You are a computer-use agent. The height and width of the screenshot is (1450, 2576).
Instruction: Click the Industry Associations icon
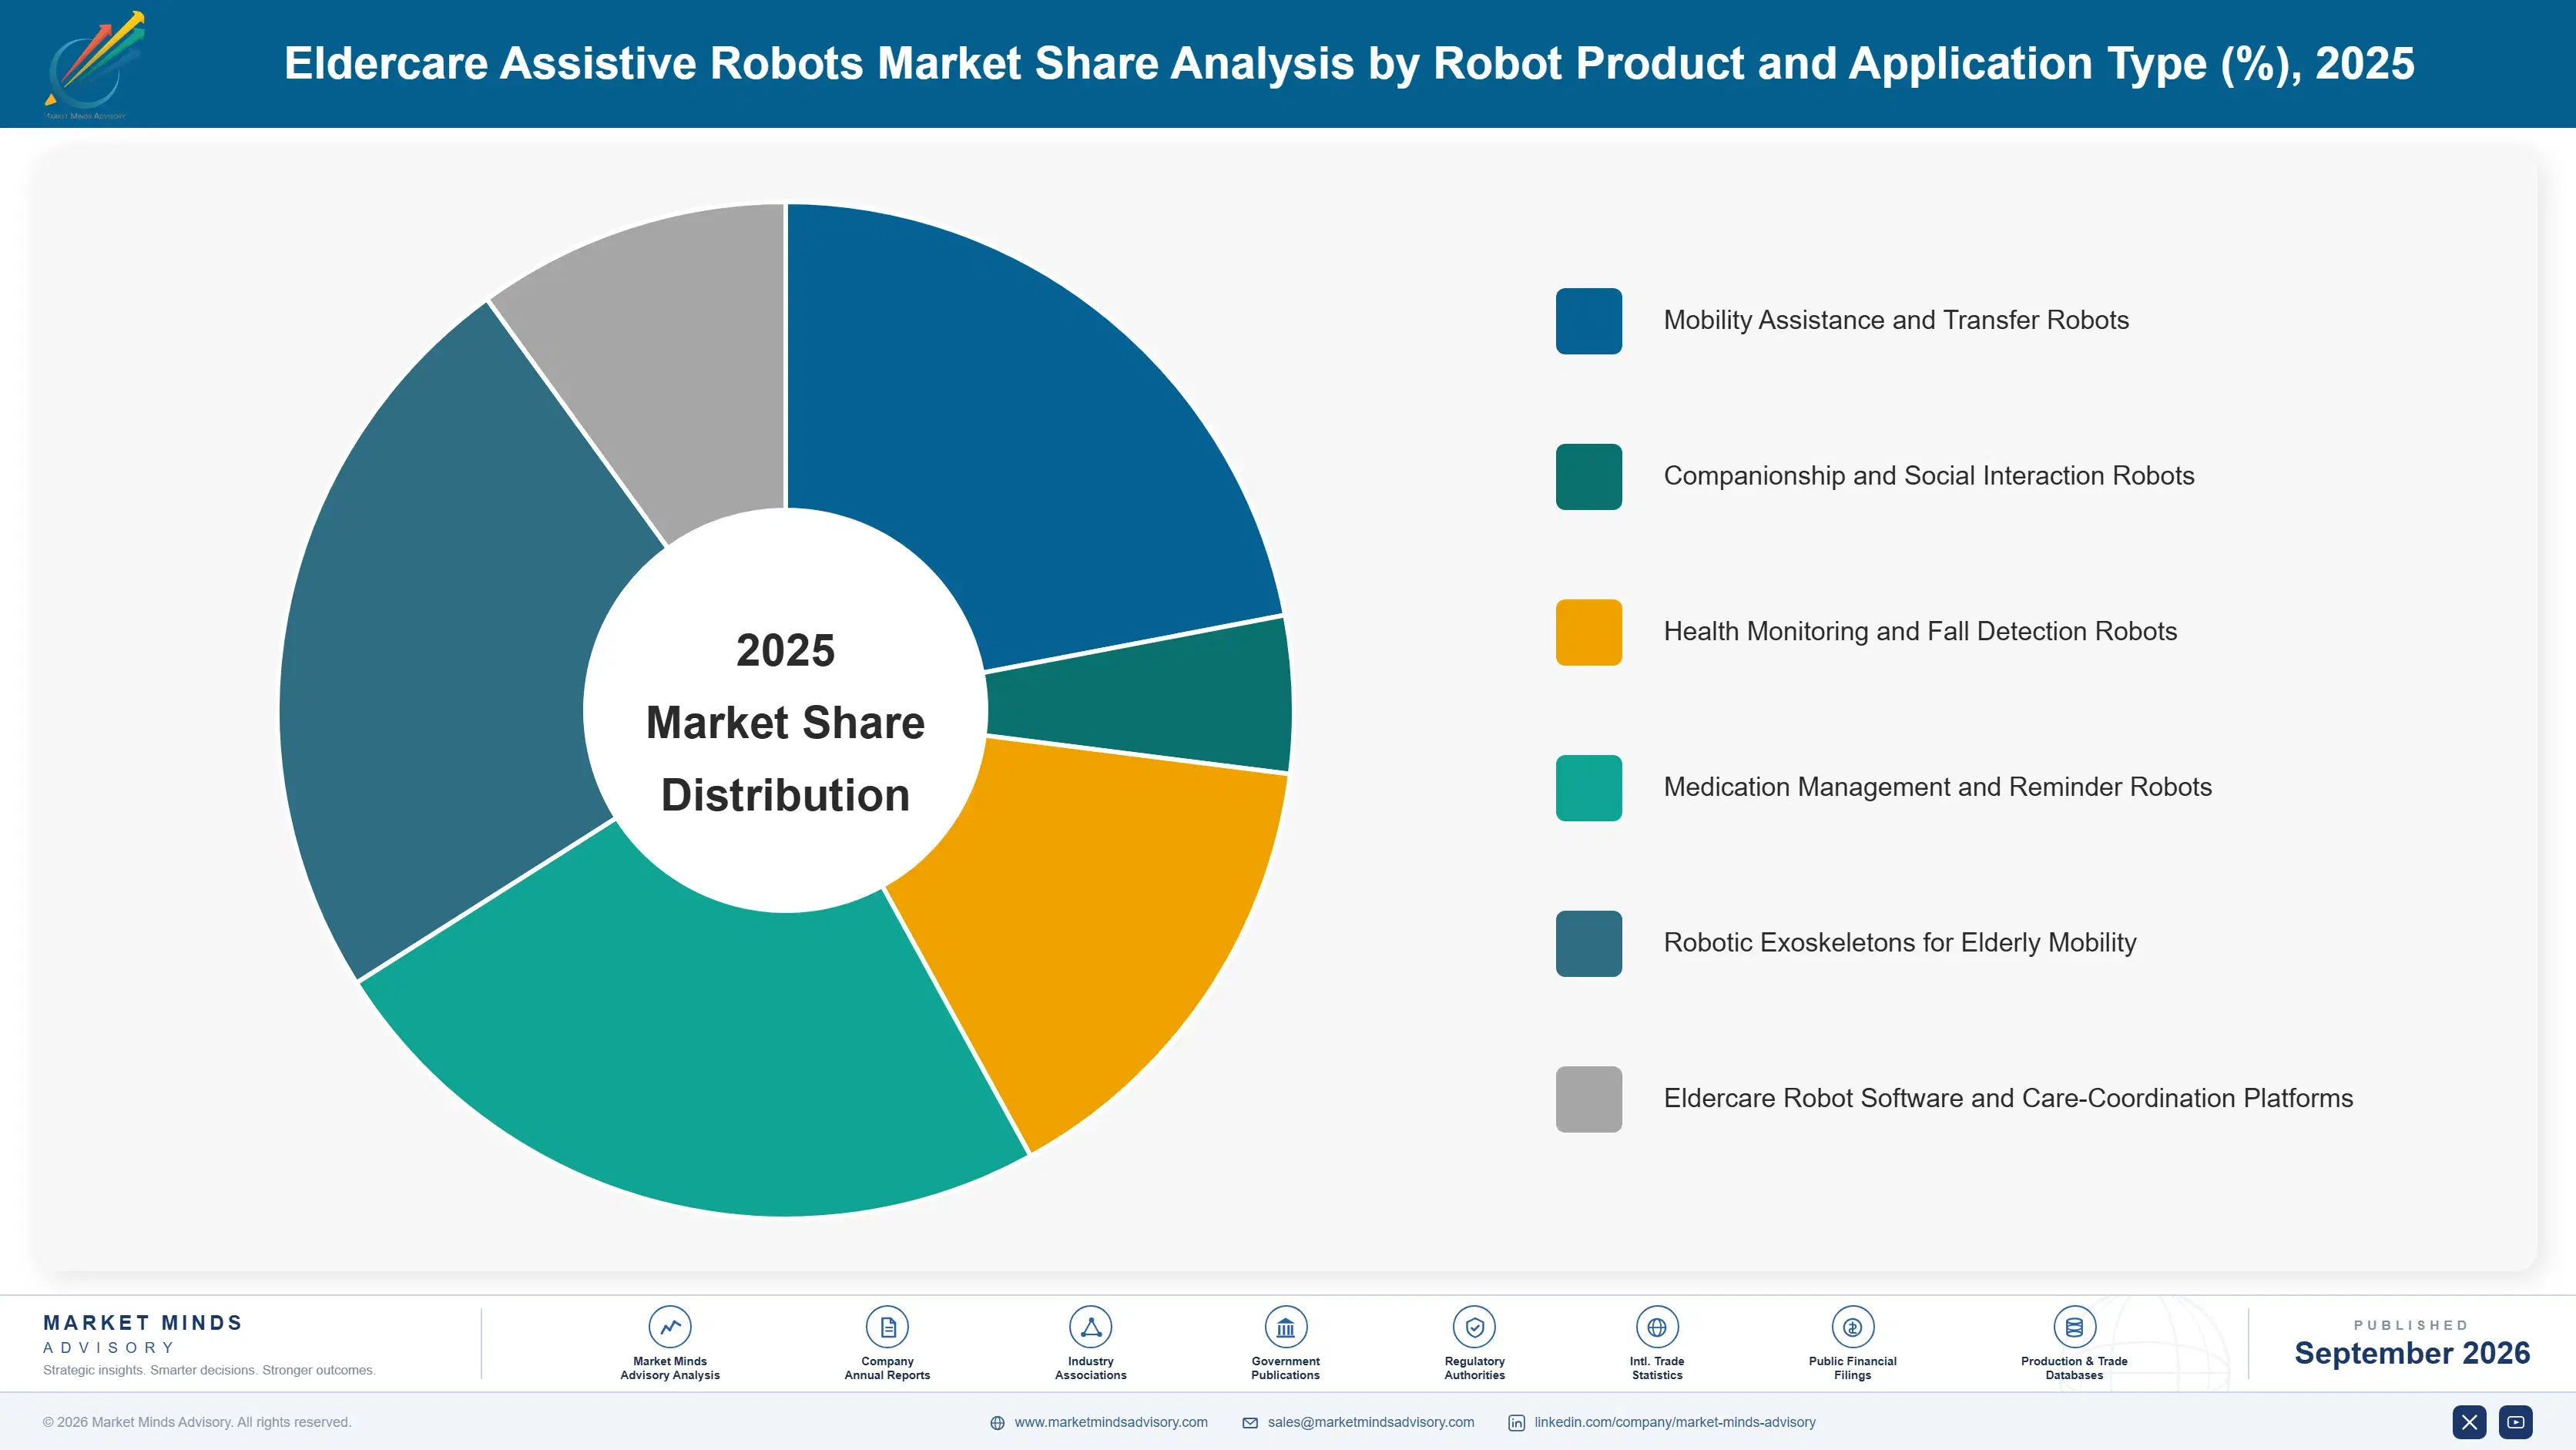coord(1090,1327)
